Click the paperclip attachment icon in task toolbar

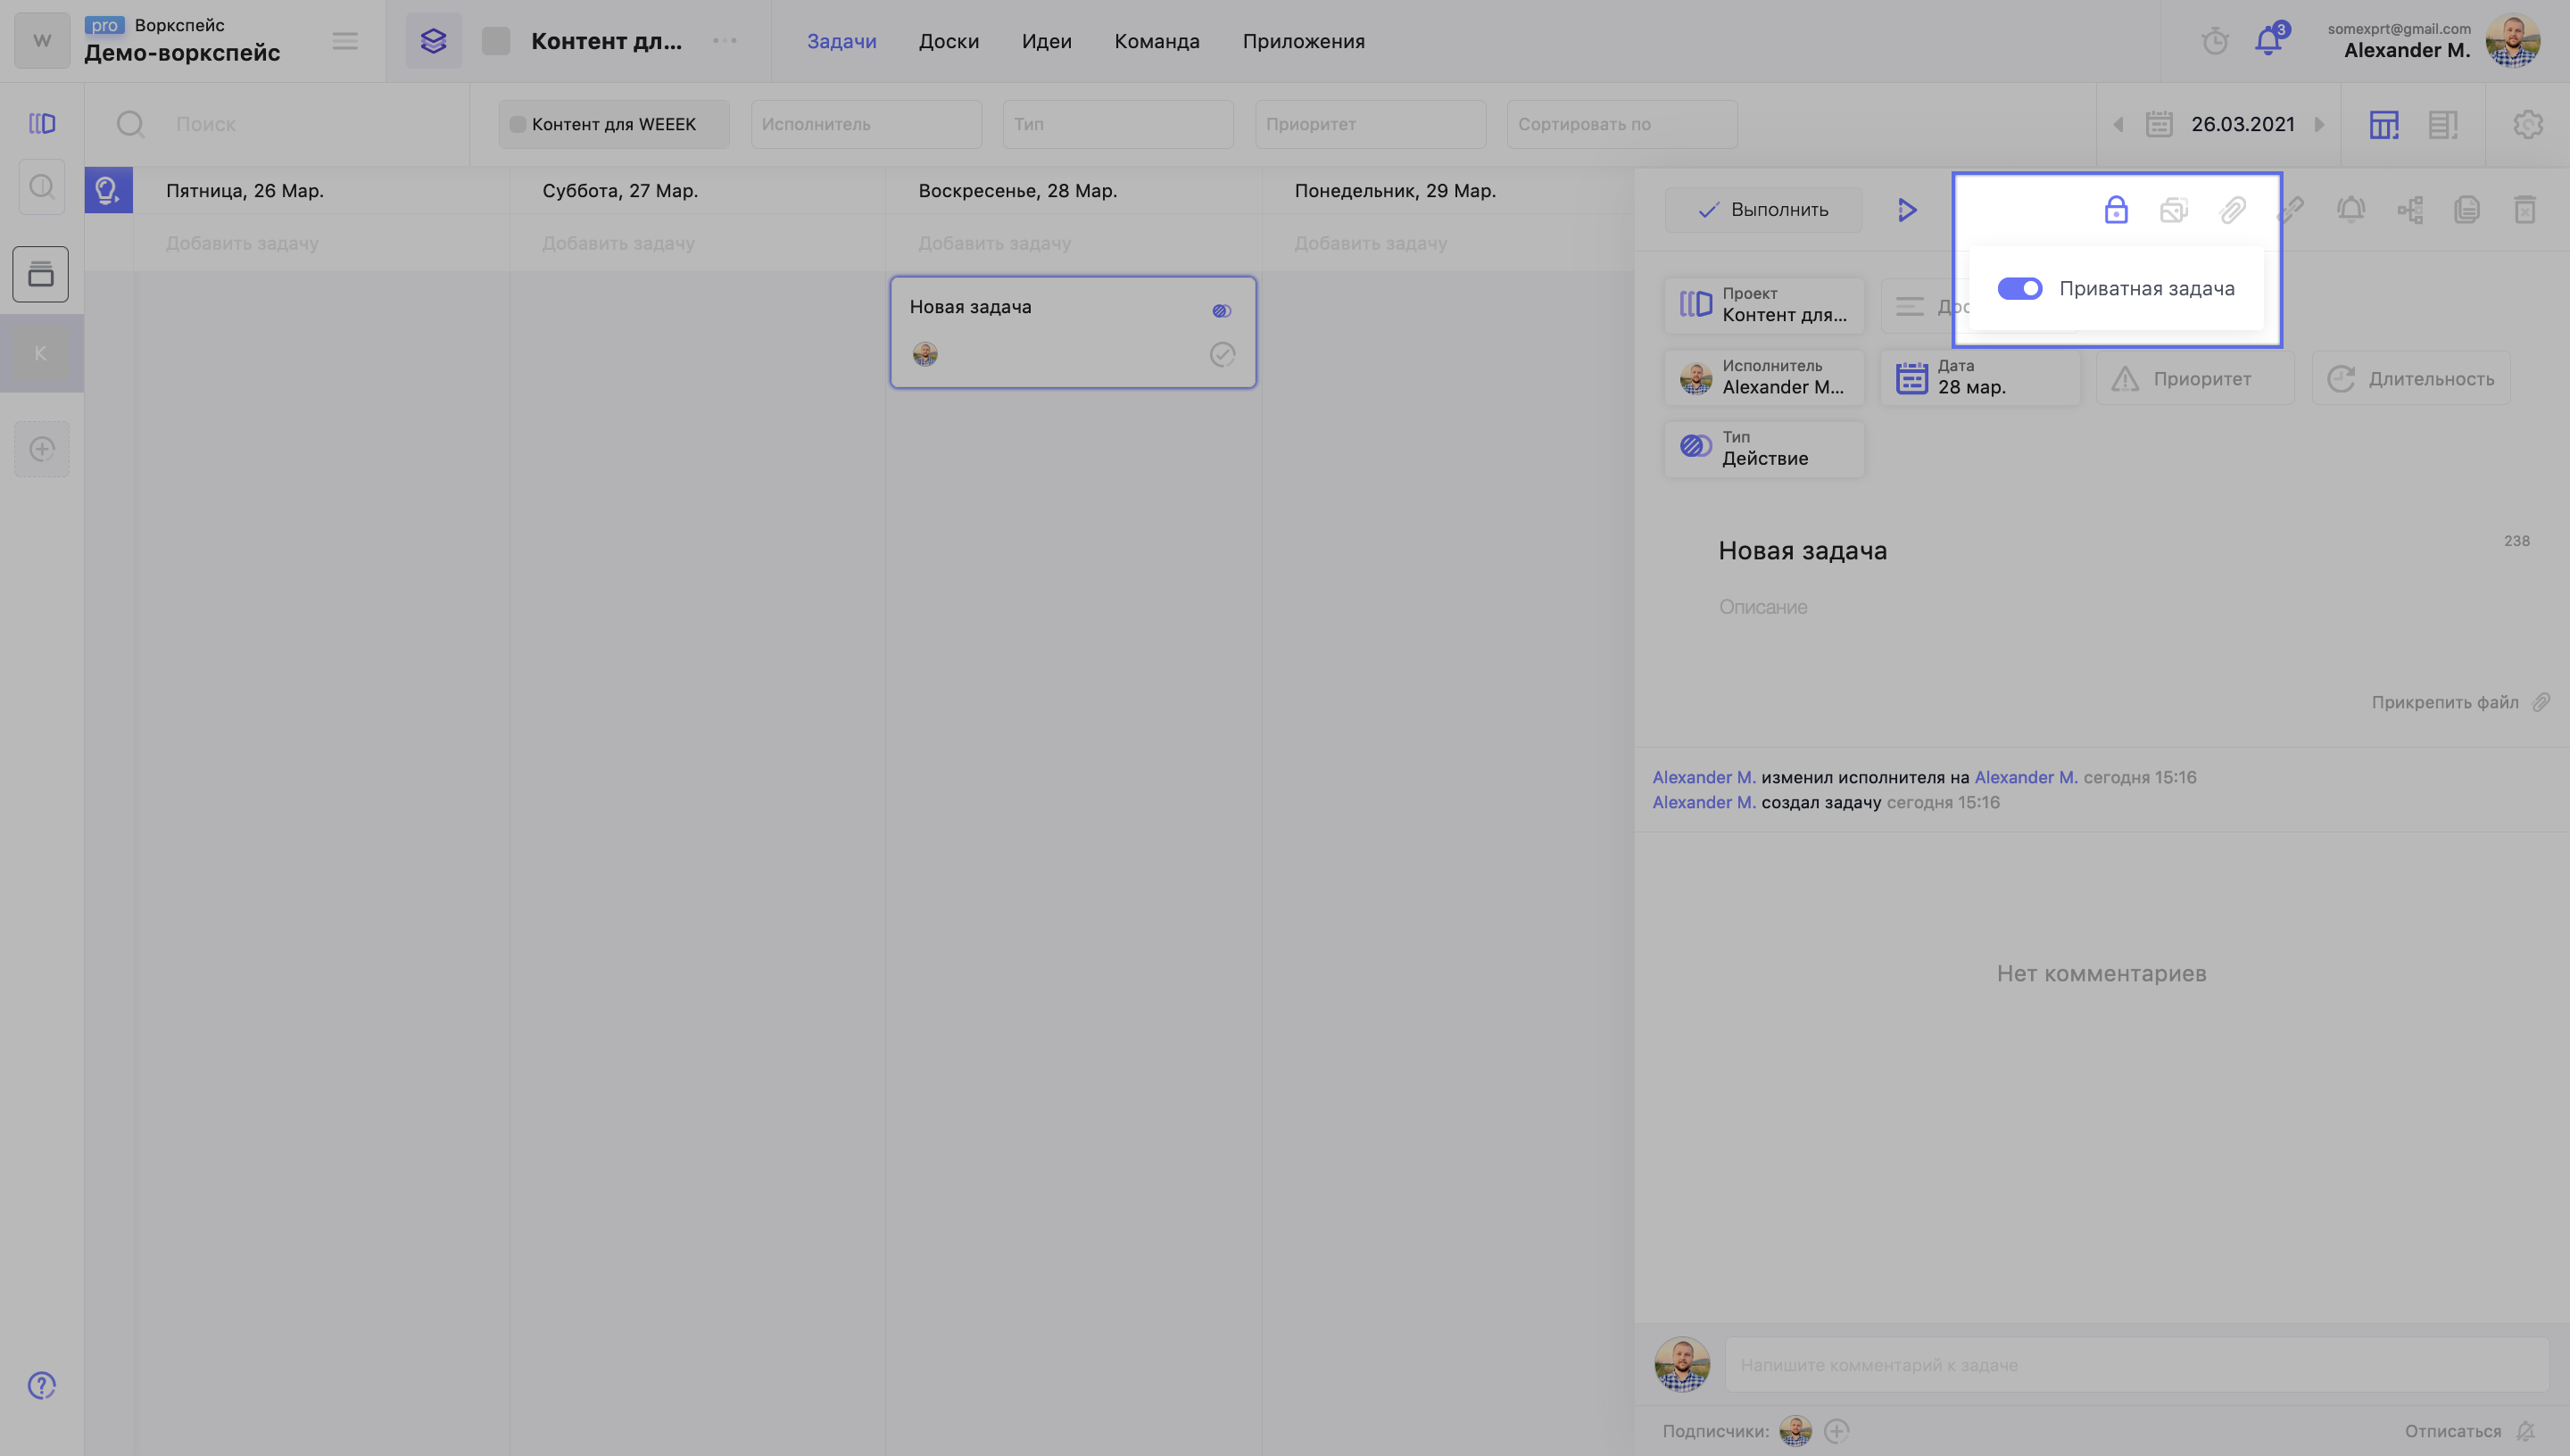pyautogui.click(x=2233, y=210)
